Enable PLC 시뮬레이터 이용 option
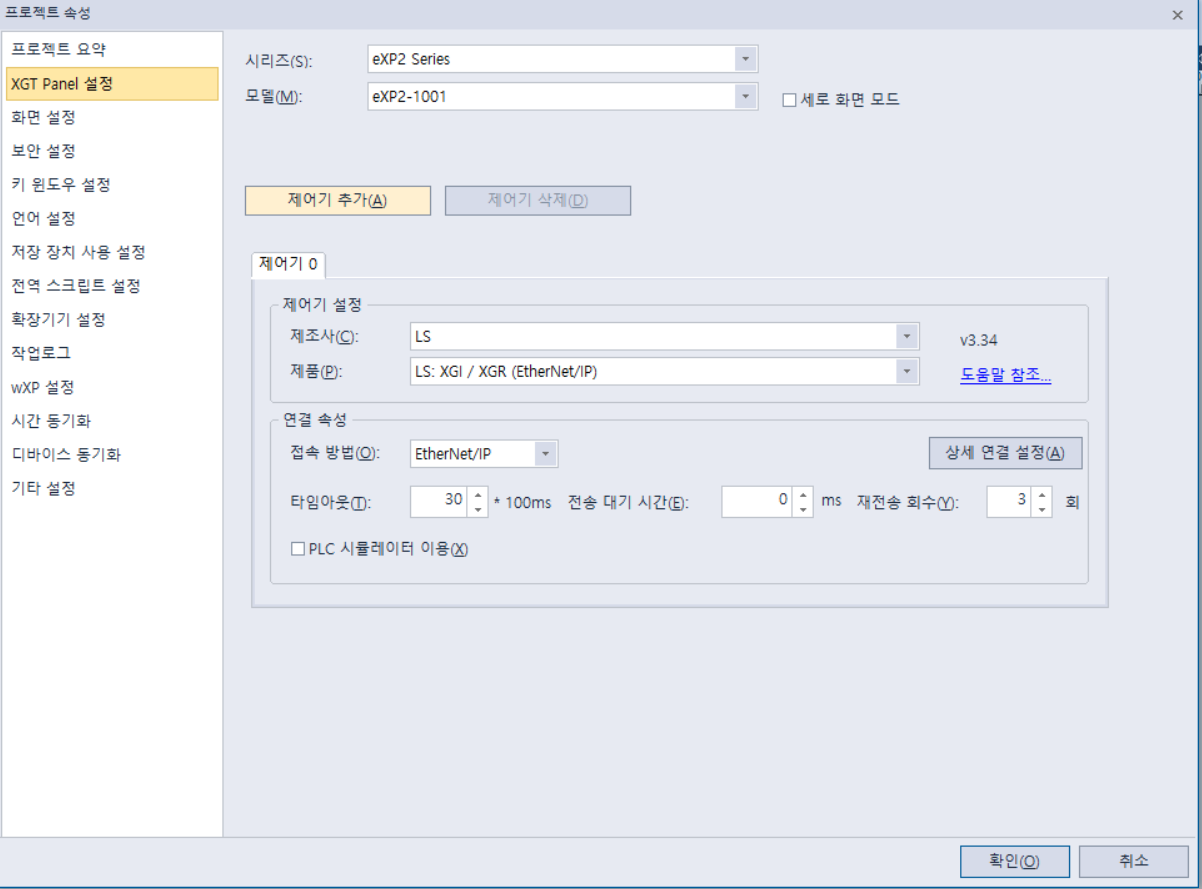This screenshot has height=889, width=1202. [x=297, y=548]
